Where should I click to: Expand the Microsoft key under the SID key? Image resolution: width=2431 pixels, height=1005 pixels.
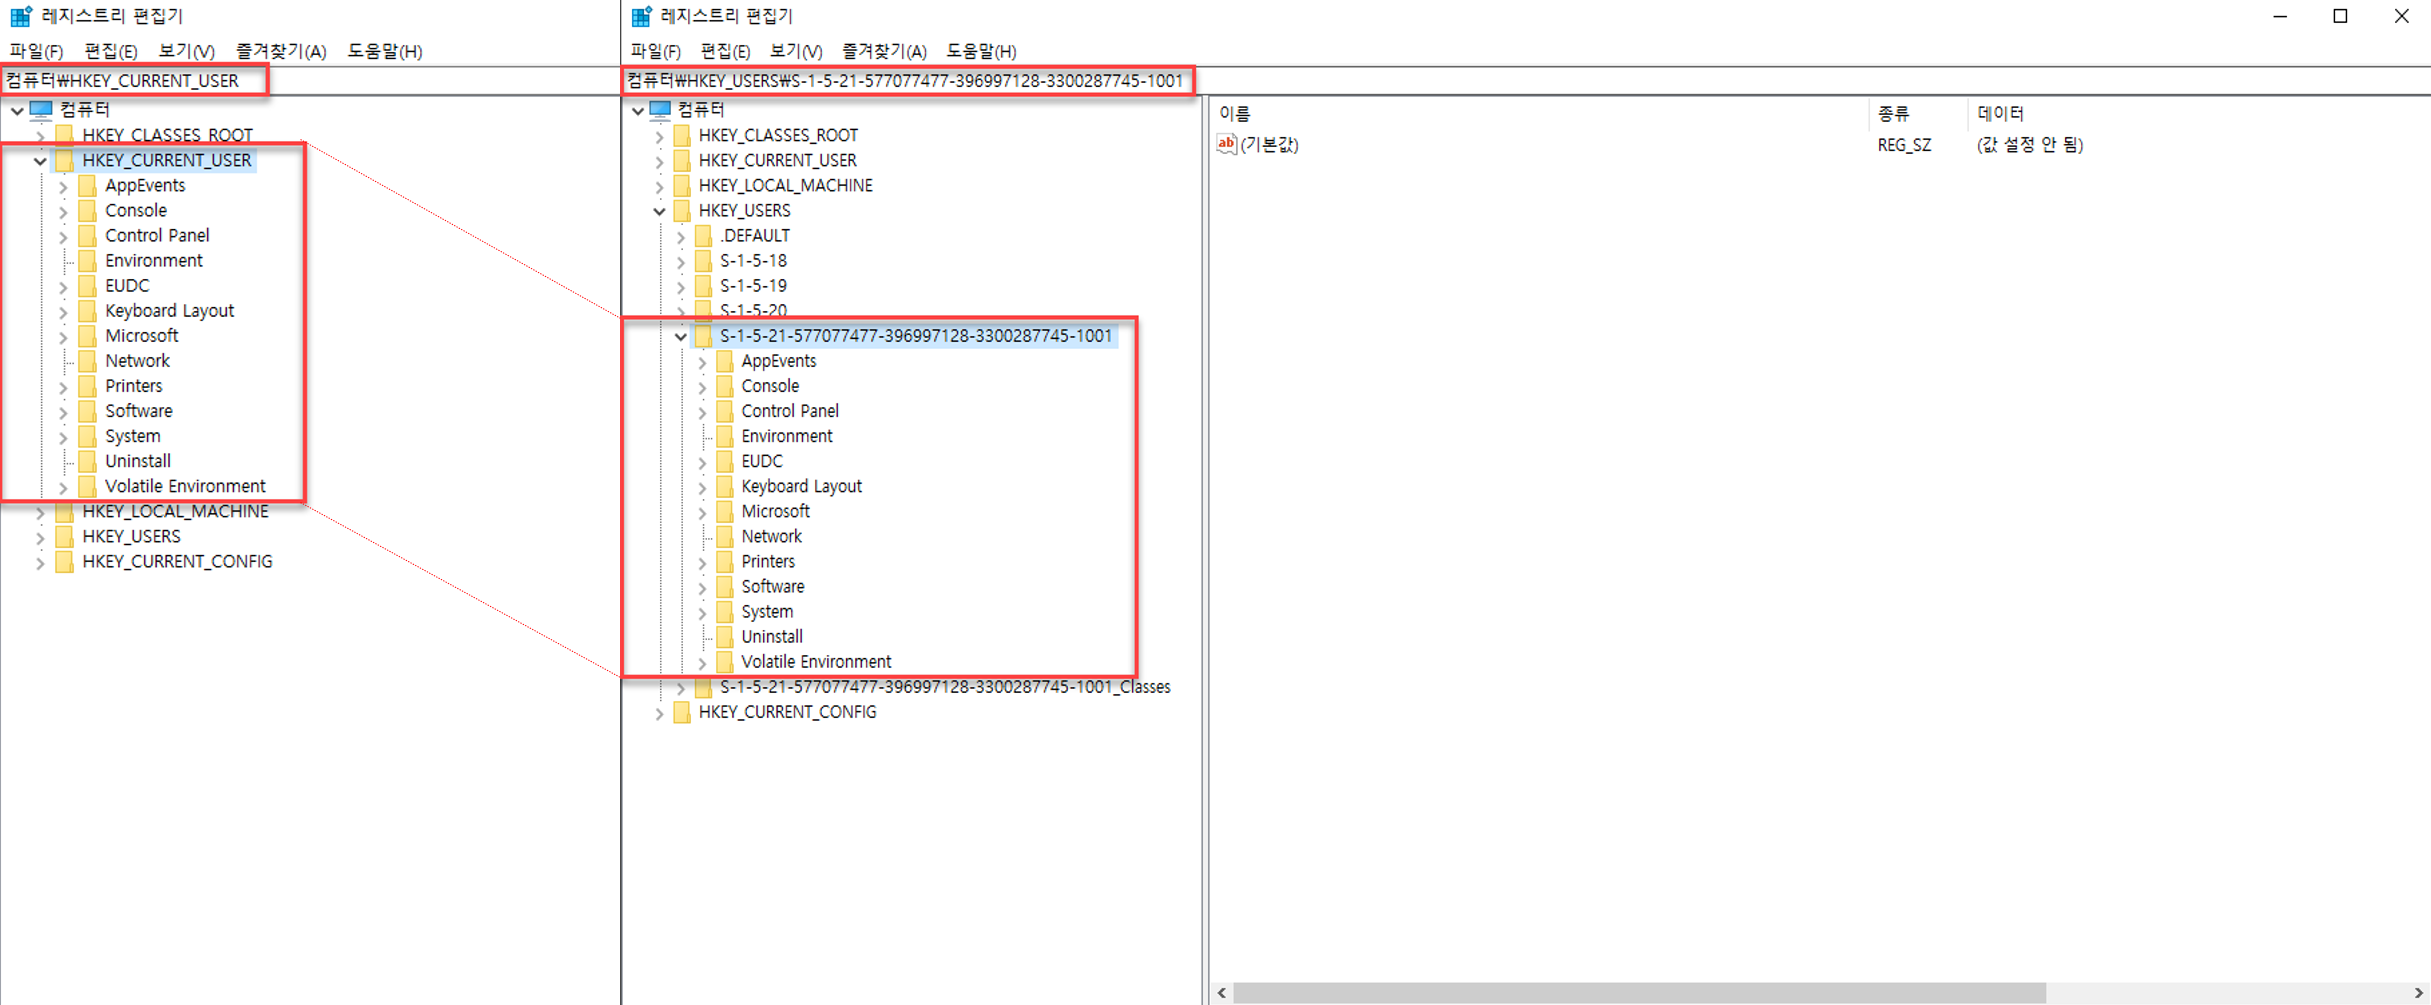coord(702,512)
